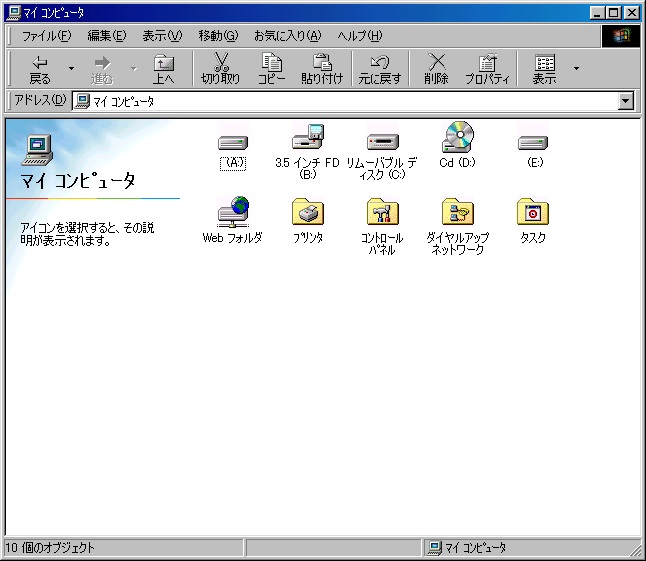Viewport: 646px width, 561px height.
Task: Click the 削除 toolbar button
Action: click(436, 68)
